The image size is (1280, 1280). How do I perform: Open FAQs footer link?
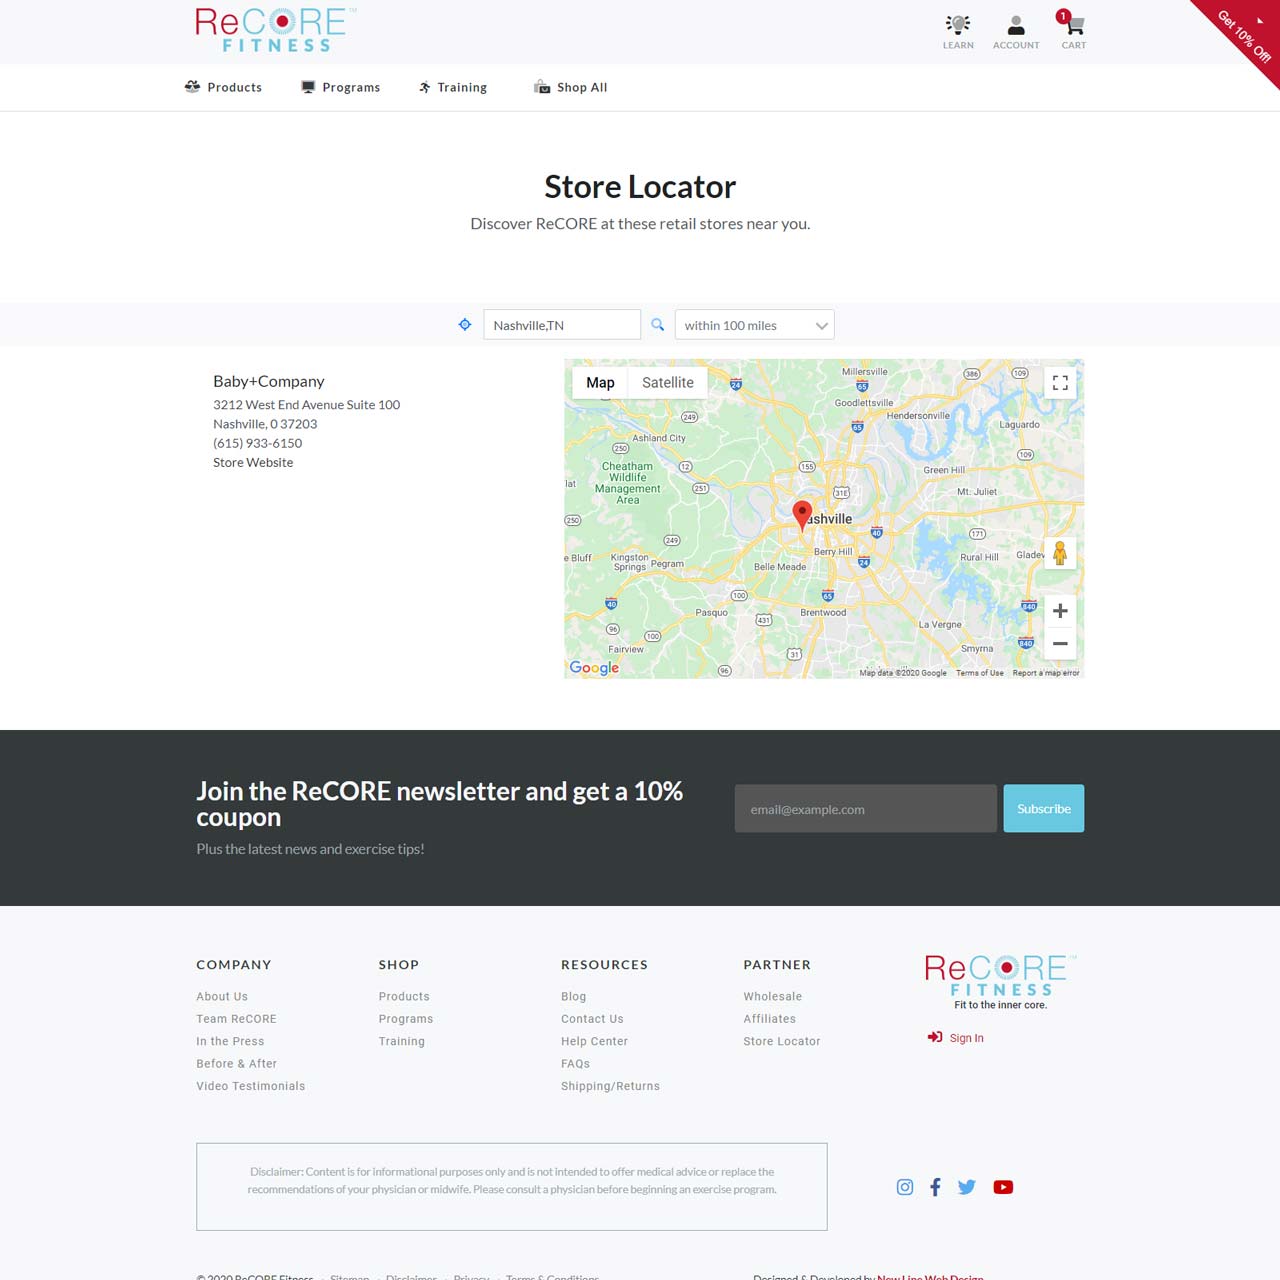[575, 1064]
